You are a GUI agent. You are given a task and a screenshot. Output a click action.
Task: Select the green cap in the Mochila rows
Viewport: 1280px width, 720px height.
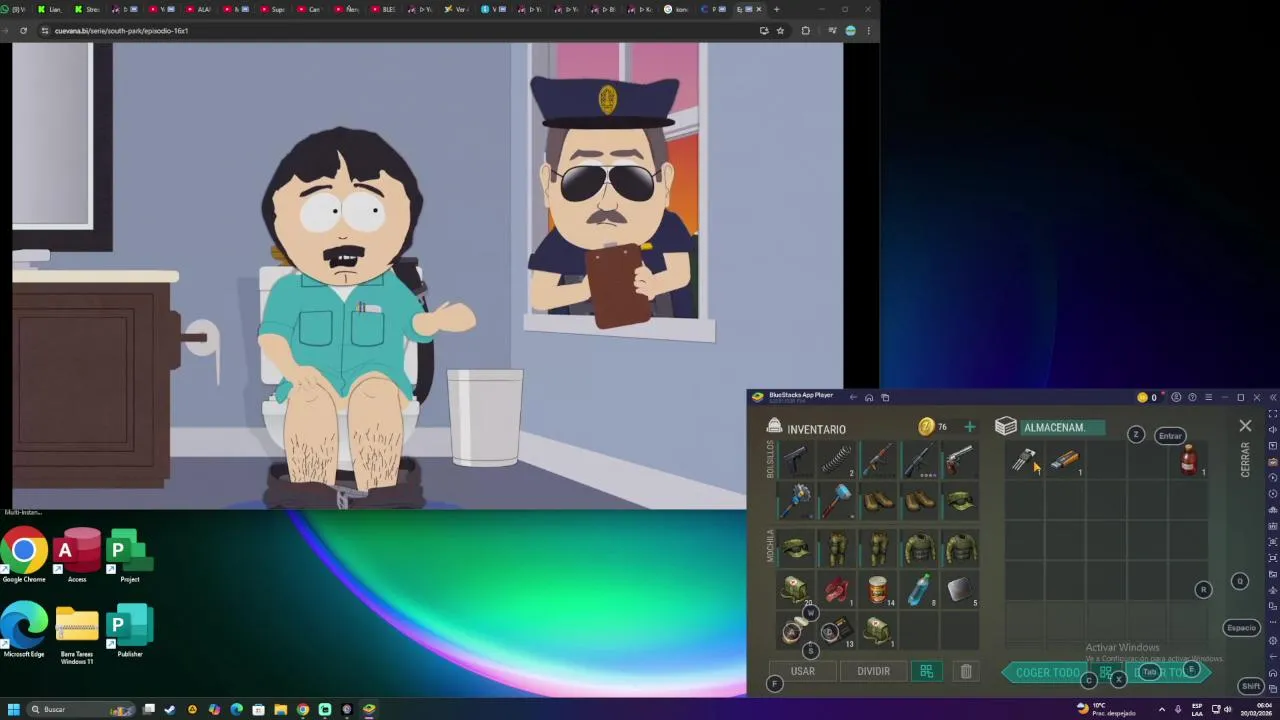tap(796, 548)
